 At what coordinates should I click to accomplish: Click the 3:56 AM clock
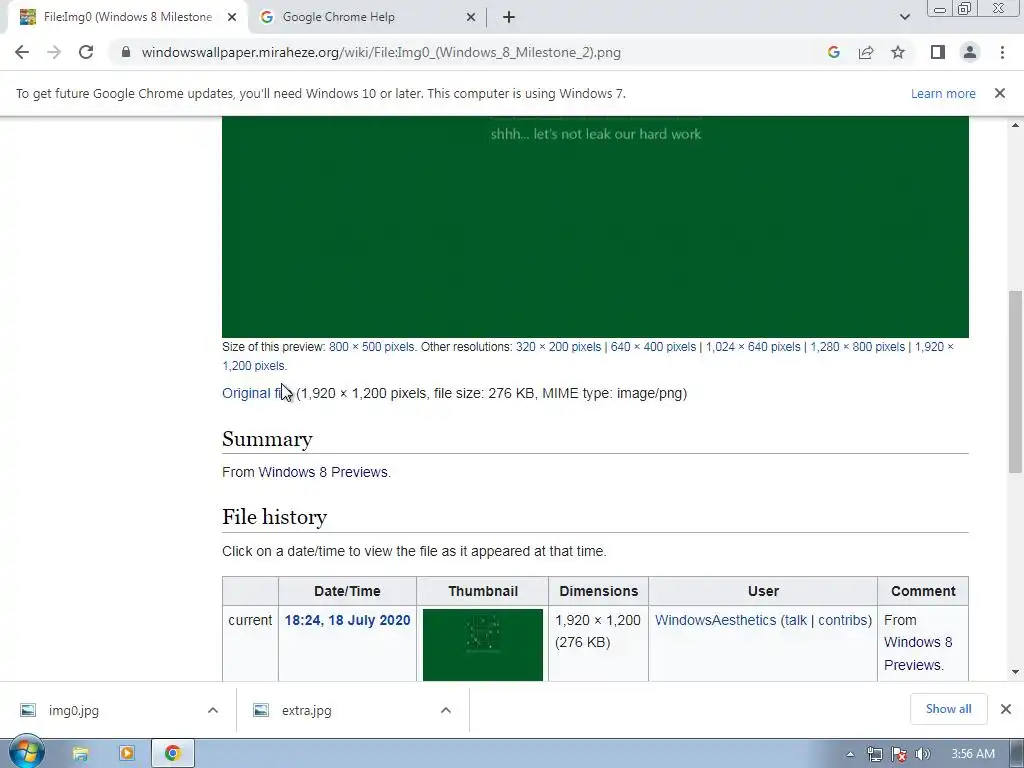click(973, 754)
